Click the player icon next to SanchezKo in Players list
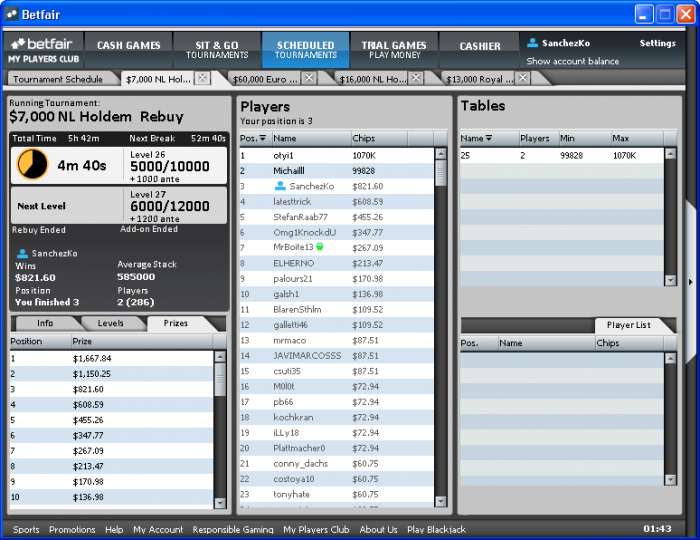Viewport: 700px width, 540px height. point(280,186)
